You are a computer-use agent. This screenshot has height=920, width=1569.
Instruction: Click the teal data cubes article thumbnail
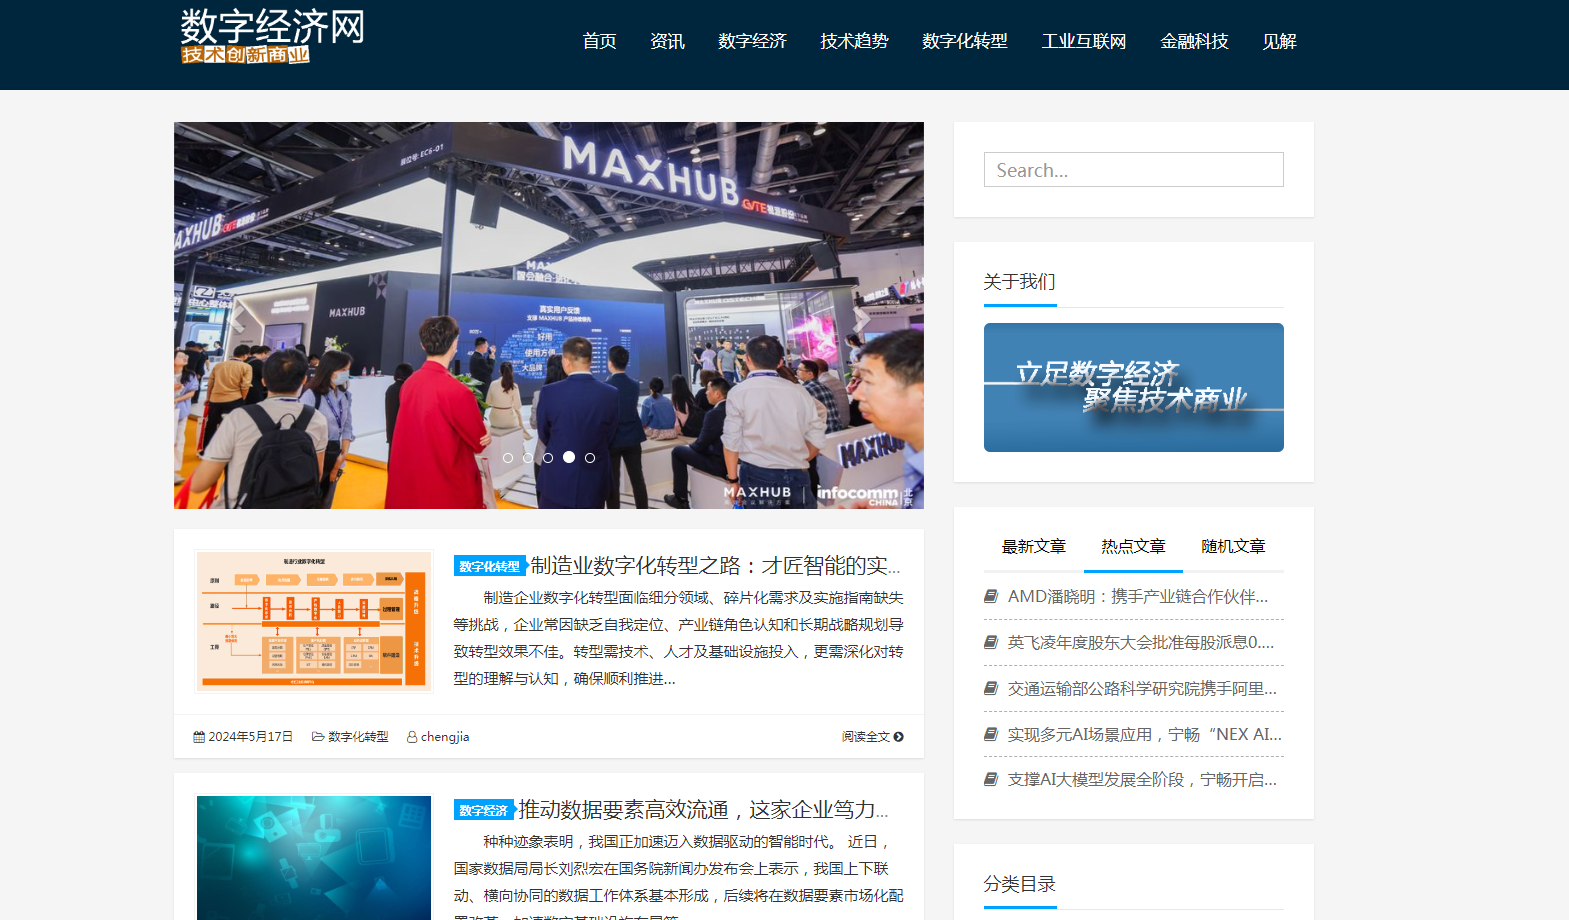(x=313, y=858)
